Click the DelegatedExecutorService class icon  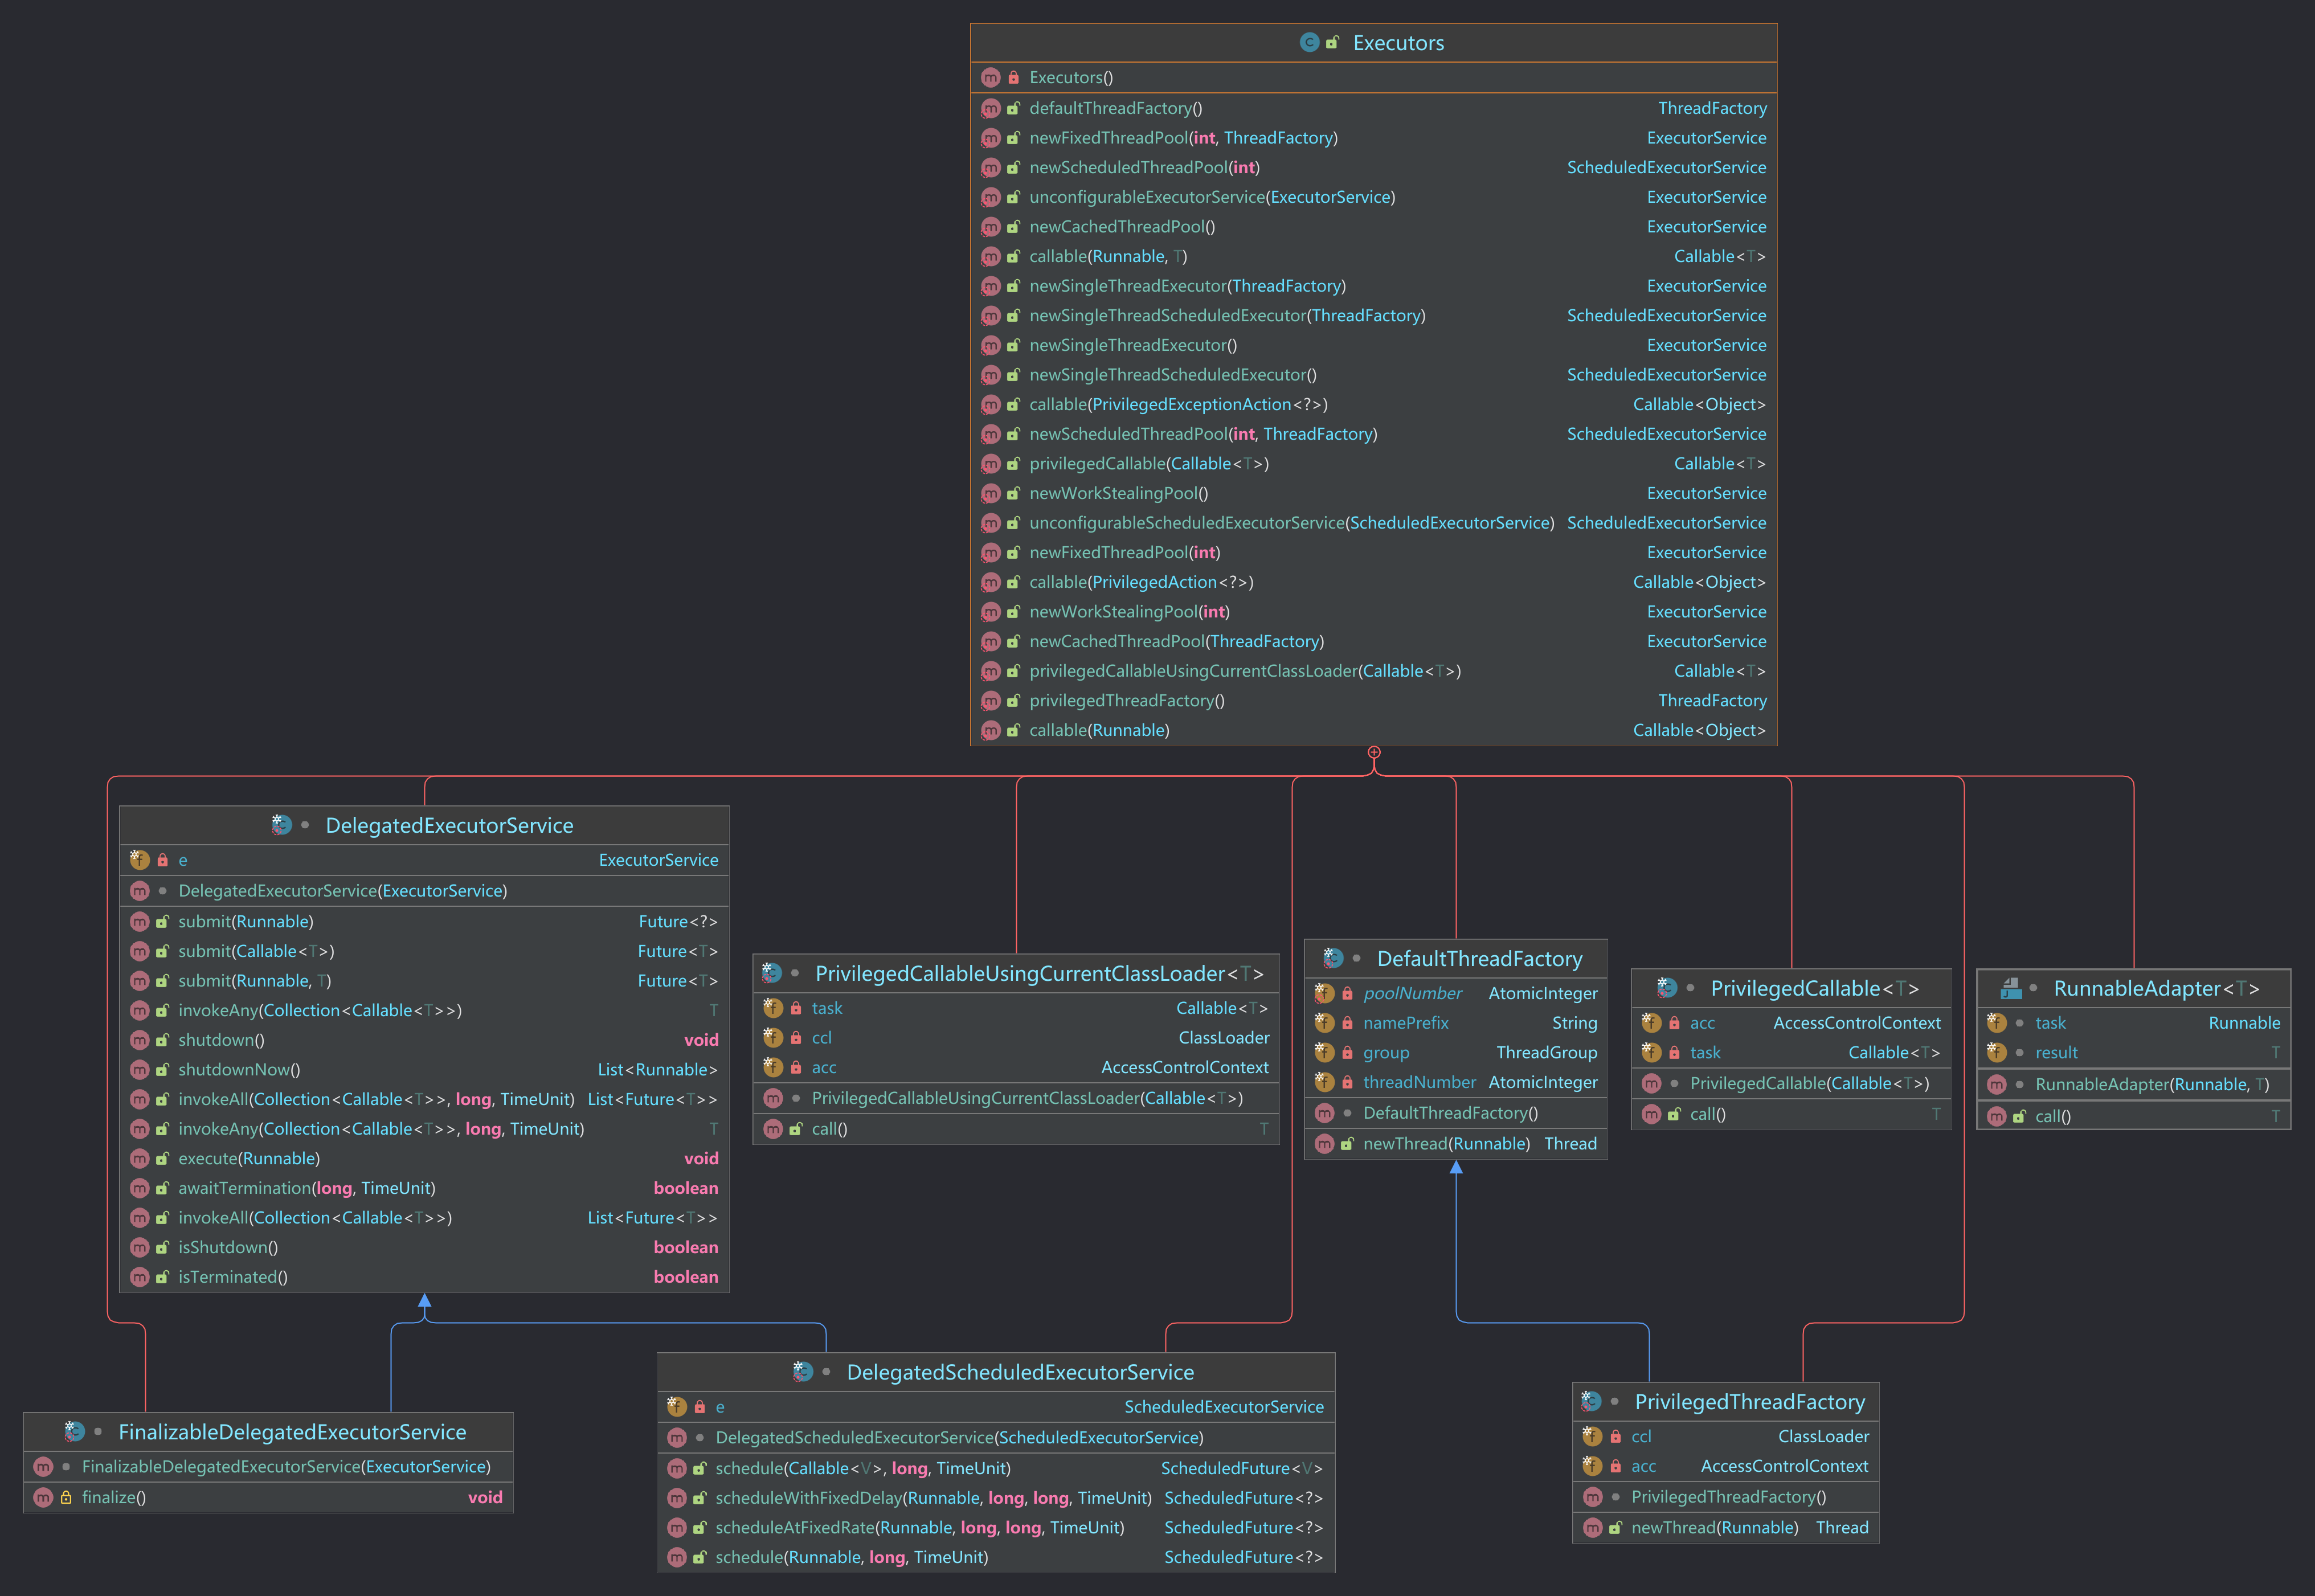282,825
